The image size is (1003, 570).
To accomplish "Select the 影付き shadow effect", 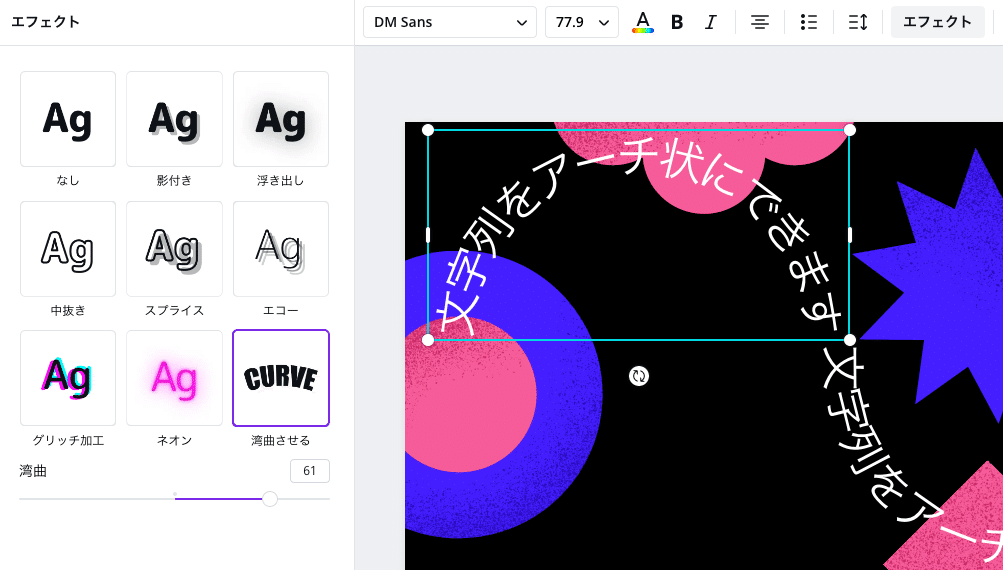I will 174,119.
